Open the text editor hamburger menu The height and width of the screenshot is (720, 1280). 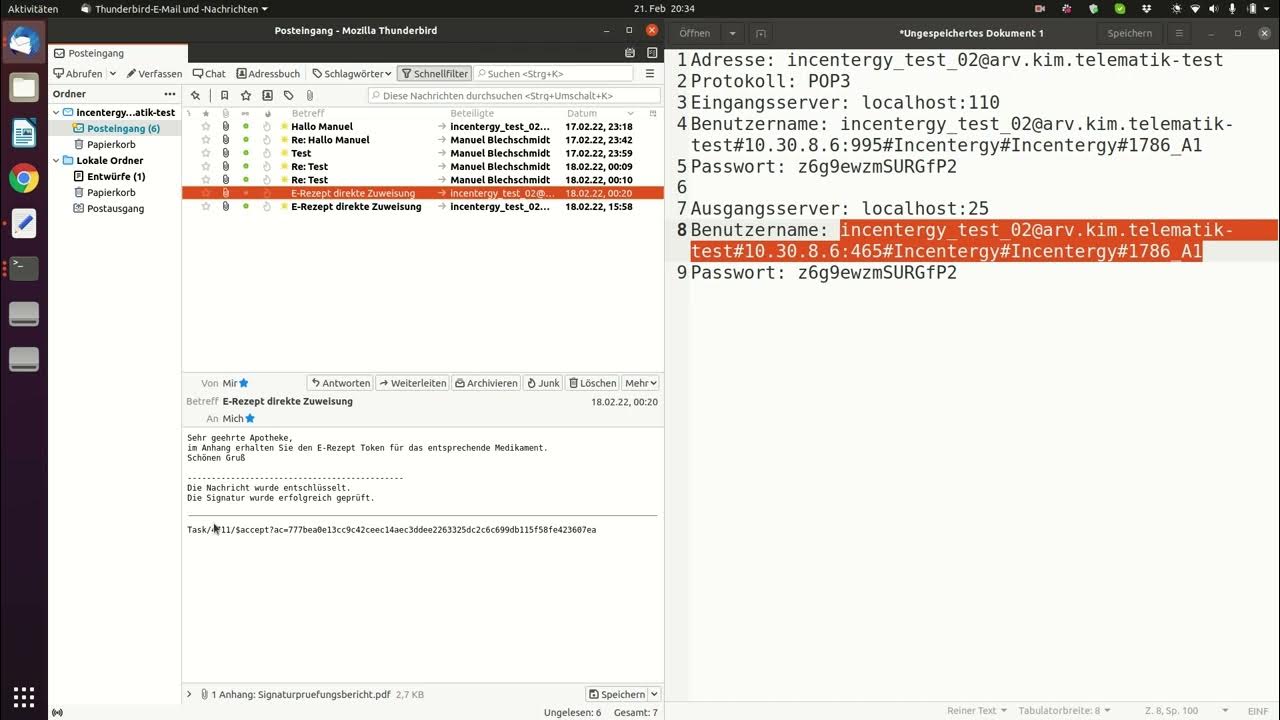click(x=1179, y=33)
